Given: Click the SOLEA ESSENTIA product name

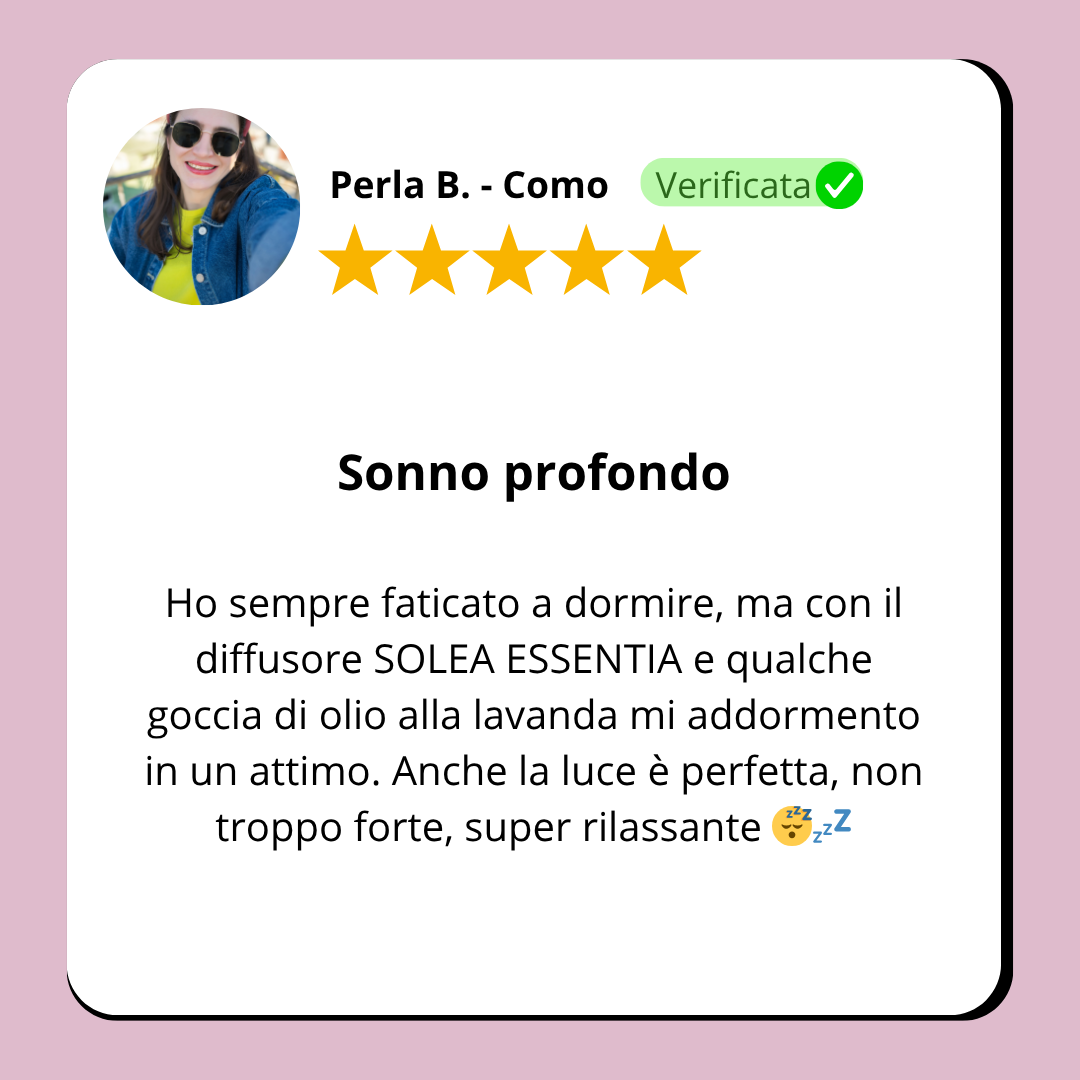Looking at the screenshot, I should 528,660.
